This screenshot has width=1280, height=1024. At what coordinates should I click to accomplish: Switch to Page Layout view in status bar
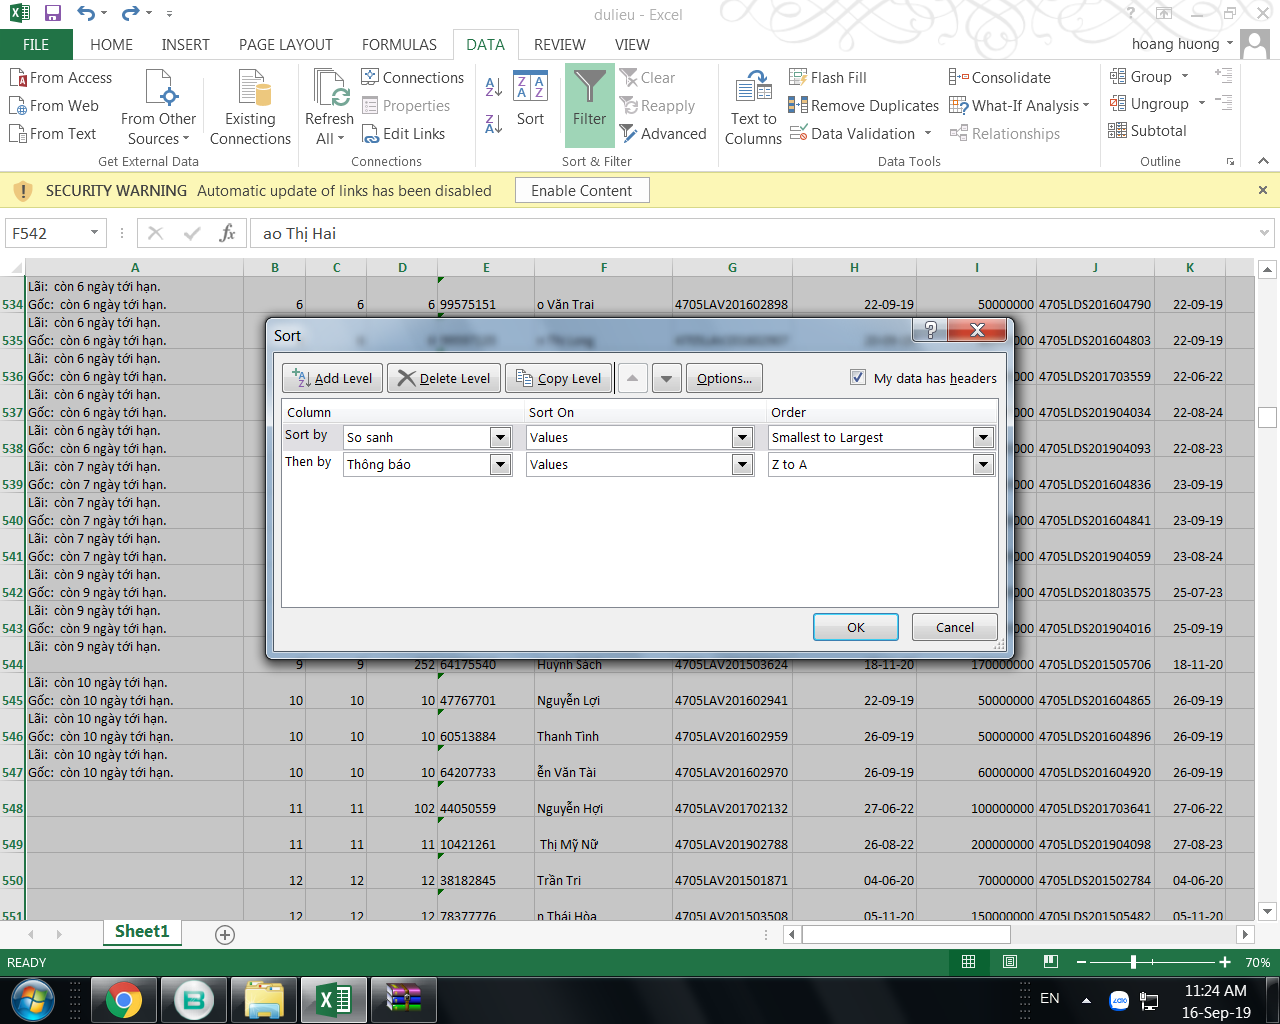point(1010,962)
